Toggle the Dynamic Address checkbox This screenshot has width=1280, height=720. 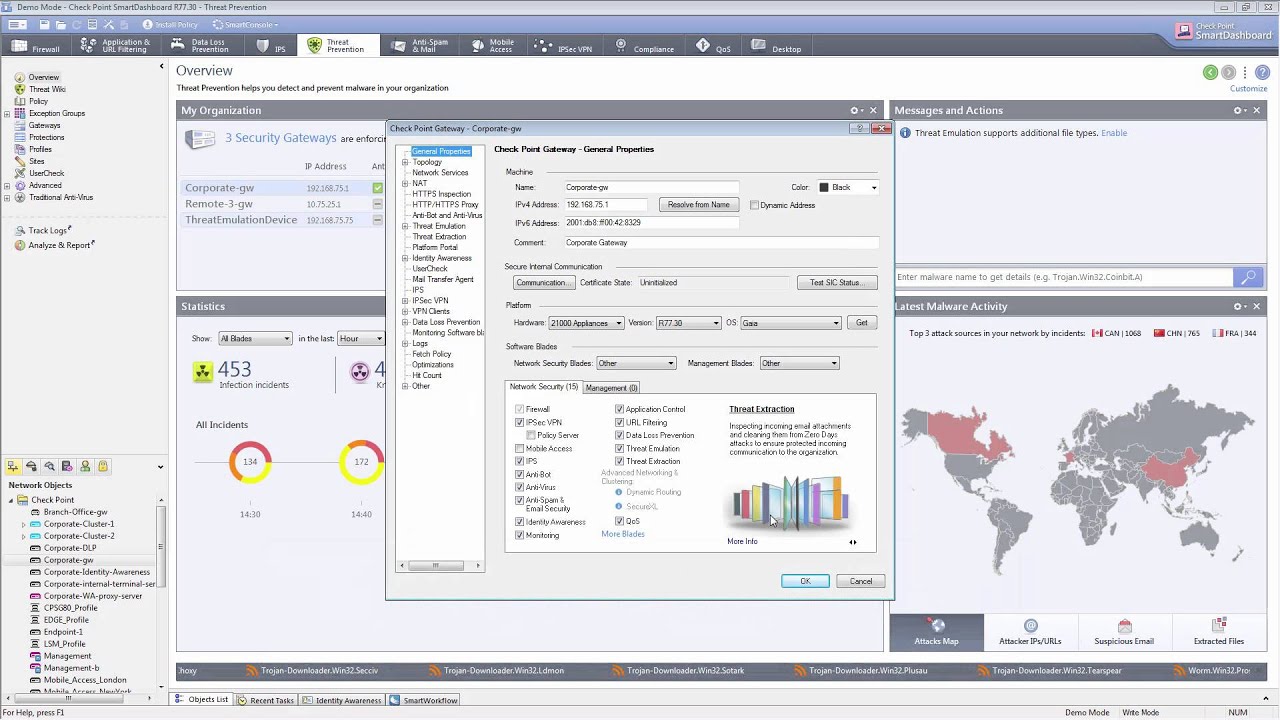click(x=754, y=205)
